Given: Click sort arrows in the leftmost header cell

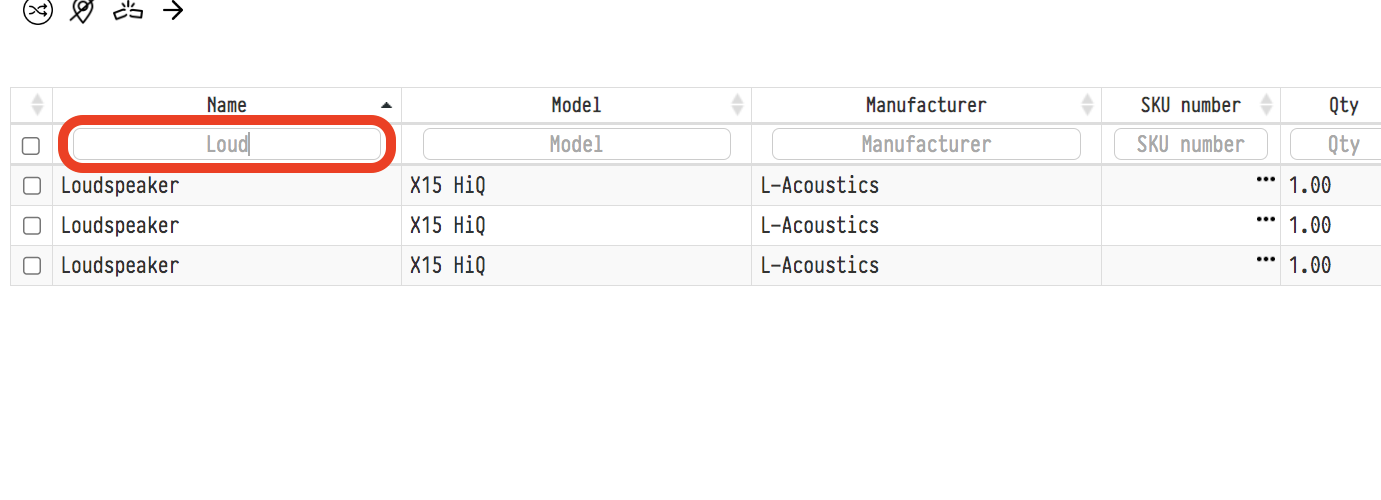Looking at the screenshot, I should (38, 104).
